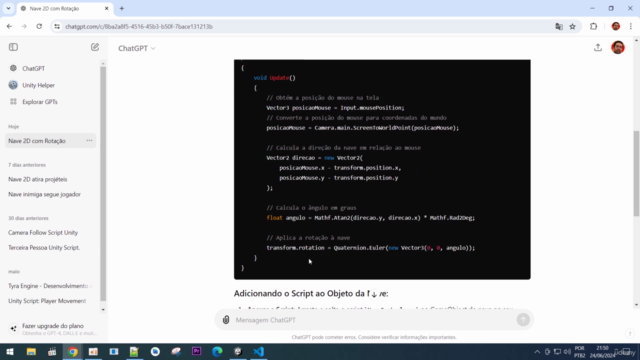Screen dimensions: 640x360
Task: Go forward with the browser forward arrow
Action: [x=24, y=27]
